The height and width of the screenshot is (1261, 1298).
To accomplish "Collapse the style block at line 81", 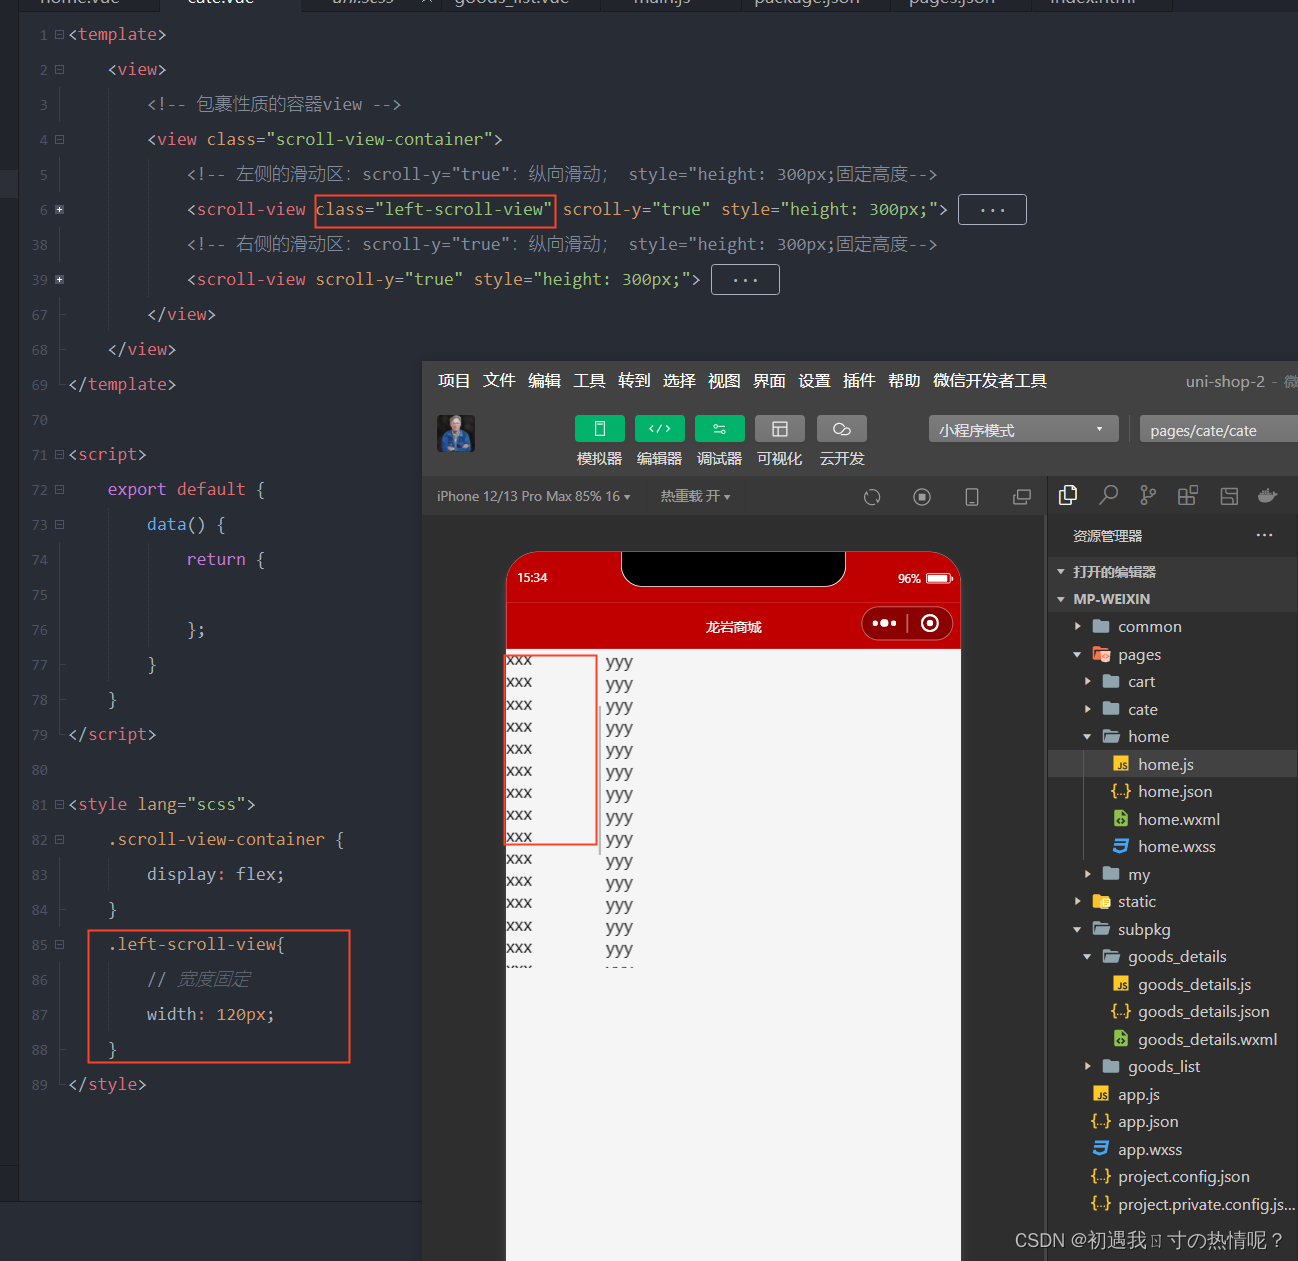I will pyautogui.click(x=59, y=804).
